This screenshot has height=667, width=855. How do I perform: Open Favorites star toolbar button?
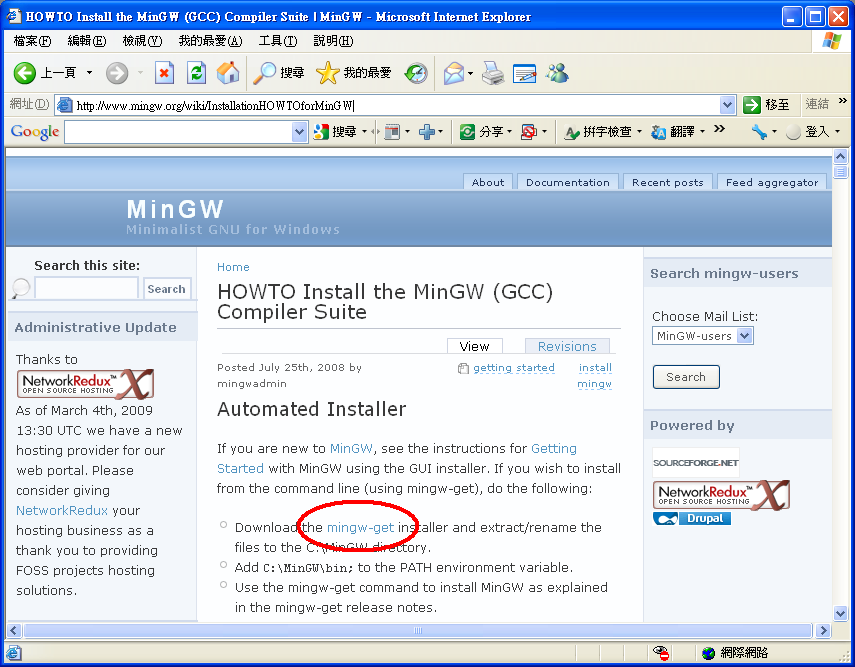coord(353,73)
